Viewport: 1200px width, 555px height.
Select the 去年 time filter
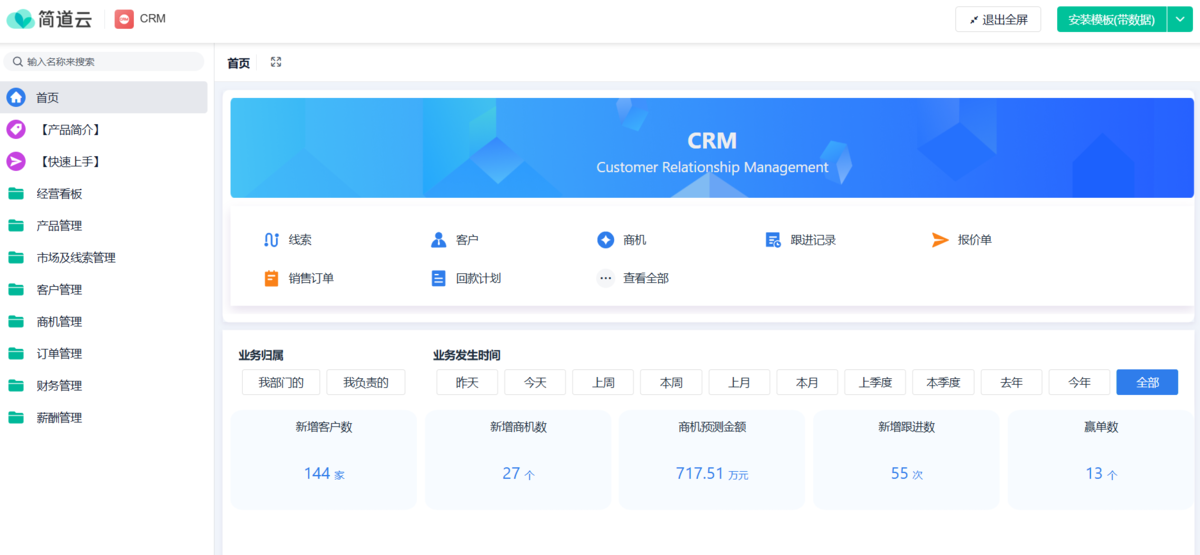pyautogui.click(x=1011, y=382)
